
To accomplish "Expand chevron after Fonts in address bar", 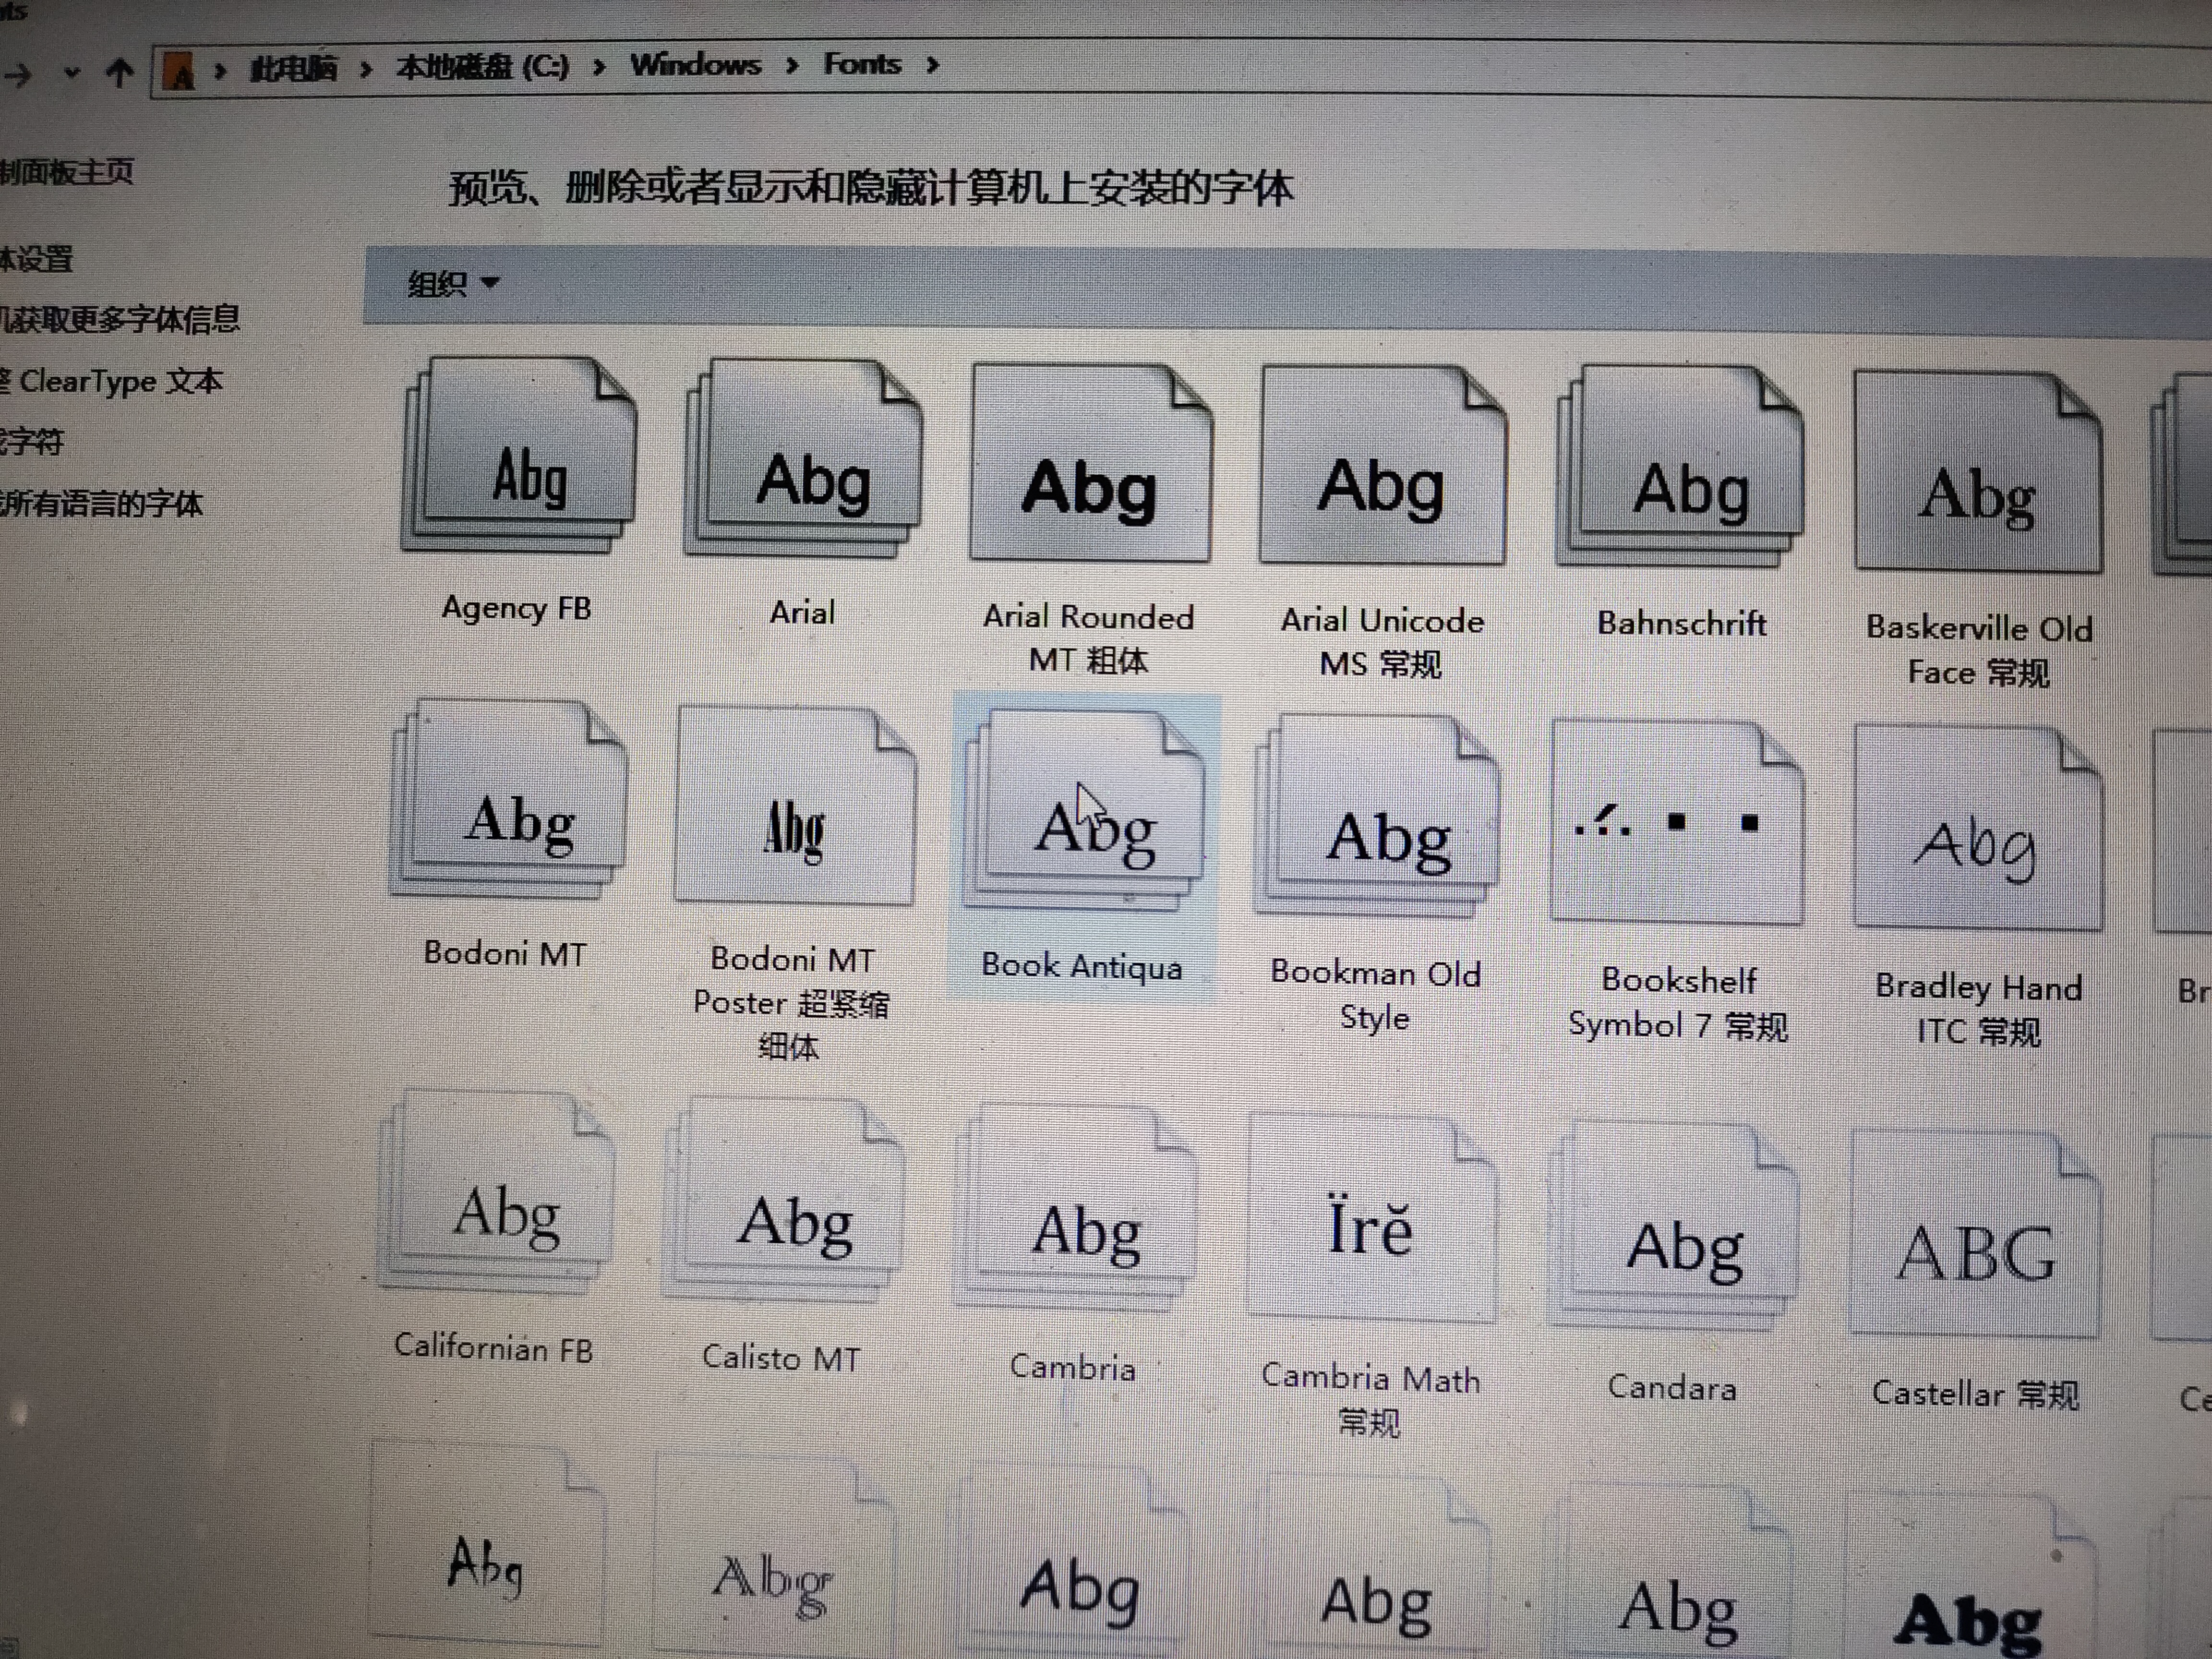I will coord(933,66).
